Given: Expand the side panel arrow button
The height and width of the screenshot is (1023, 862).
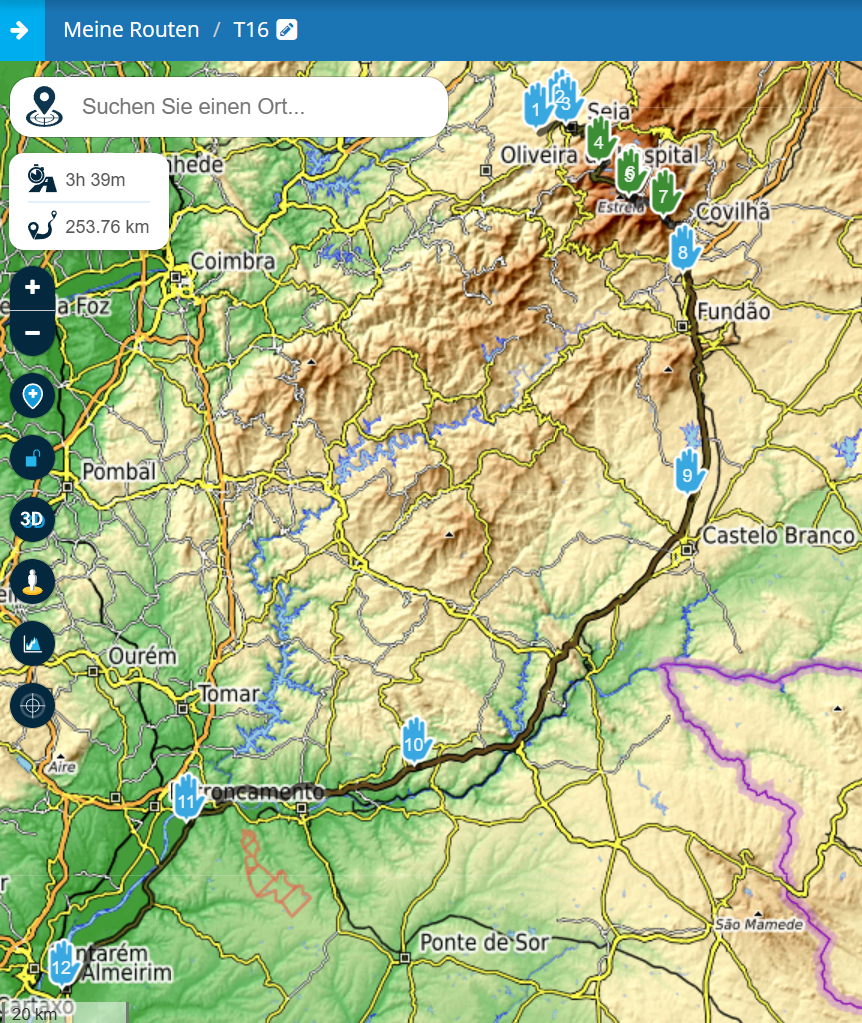Looking at the screenshot, I should point(22,30).
